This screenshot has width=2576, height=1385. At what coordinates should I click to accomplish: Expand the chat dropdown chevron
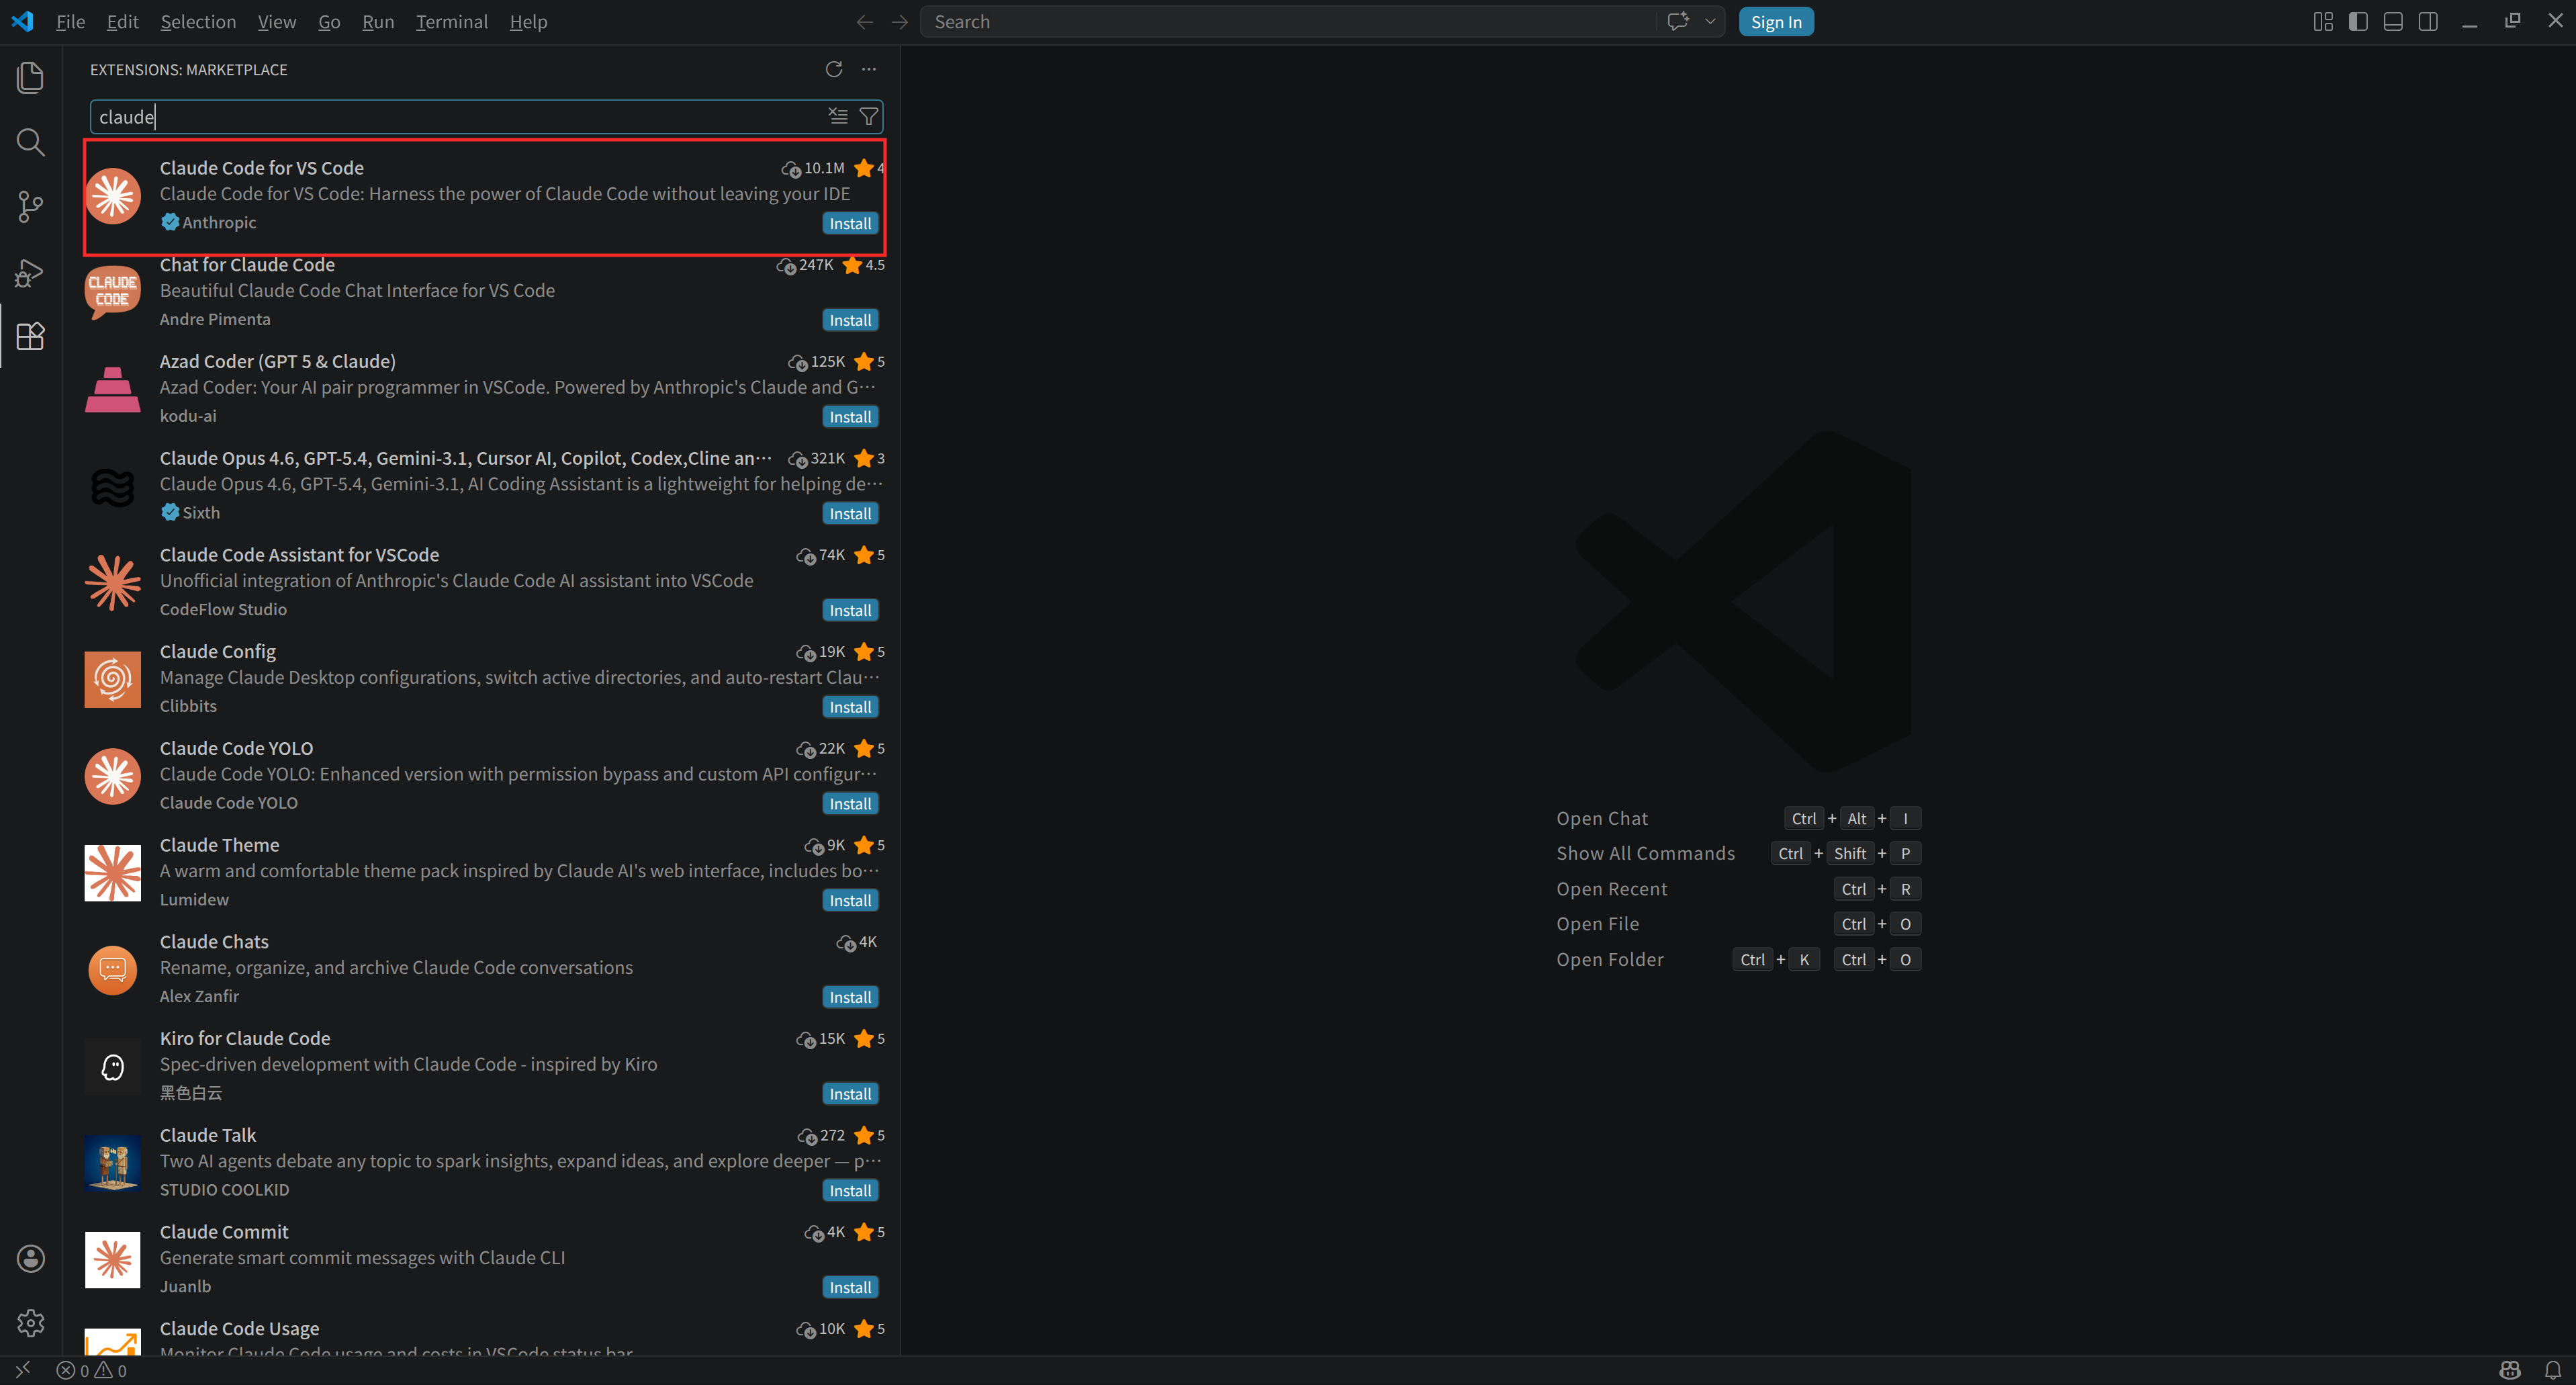tap(1710, 22)
